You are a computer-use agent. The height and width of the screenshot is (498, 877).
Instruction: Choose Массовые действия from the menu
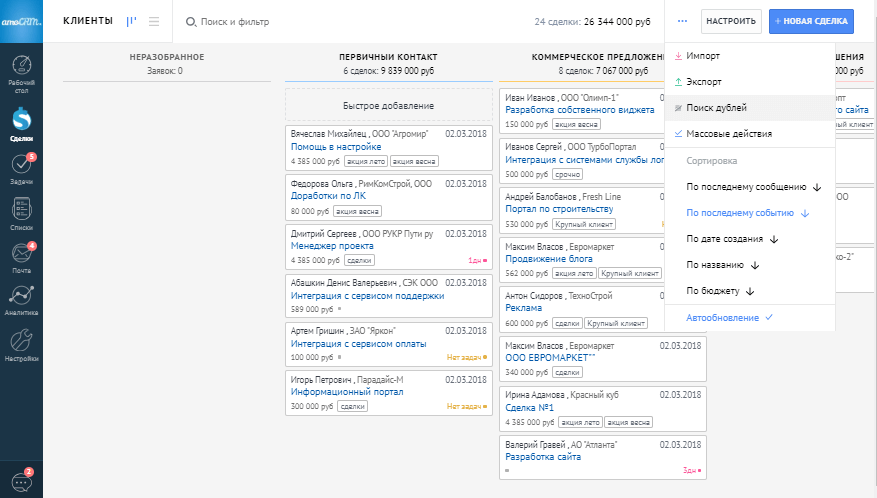tap(729, 134)
